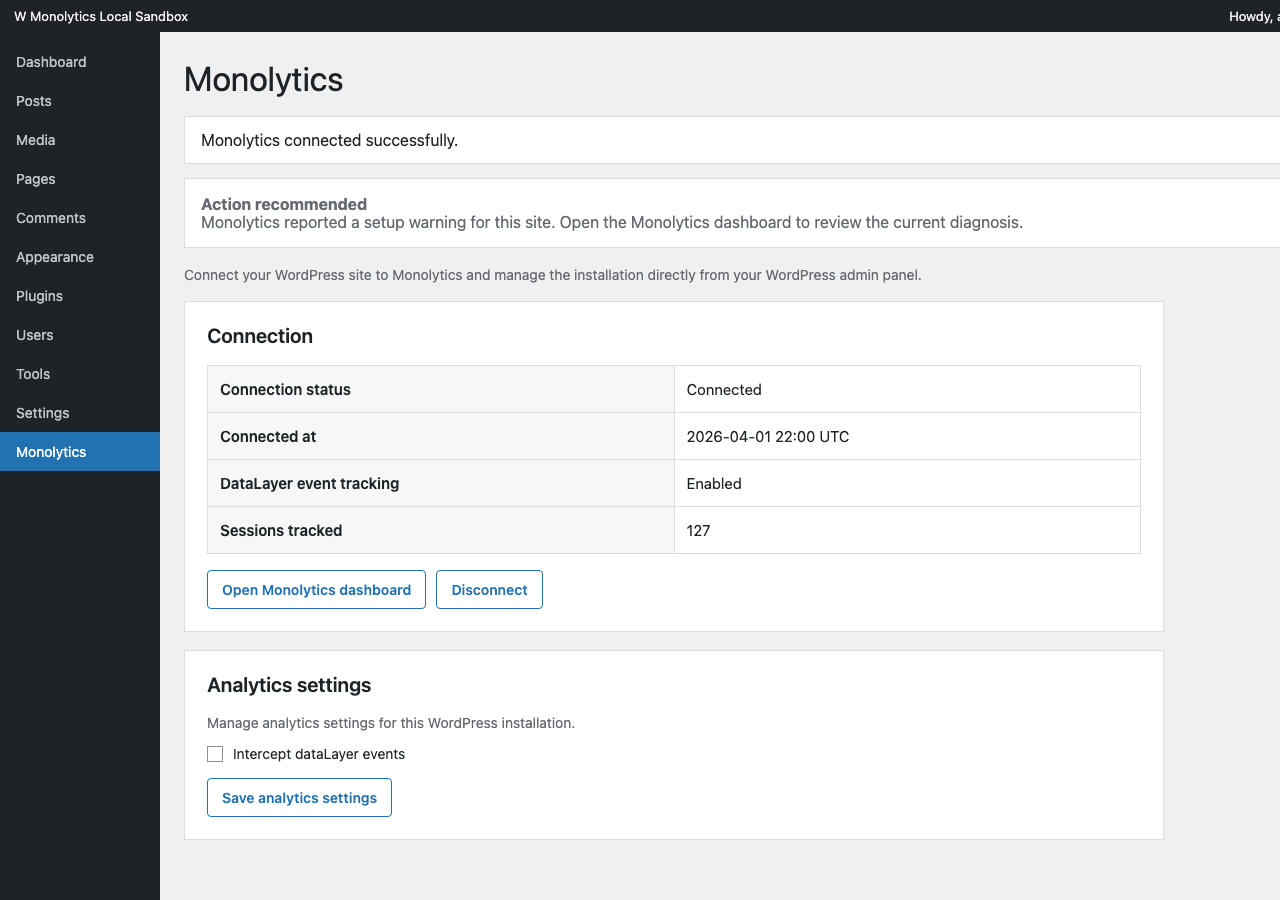The height and width of the screenshot is (900, 1280).
Task: Click Save analytics settings
Action: (299, 797)
